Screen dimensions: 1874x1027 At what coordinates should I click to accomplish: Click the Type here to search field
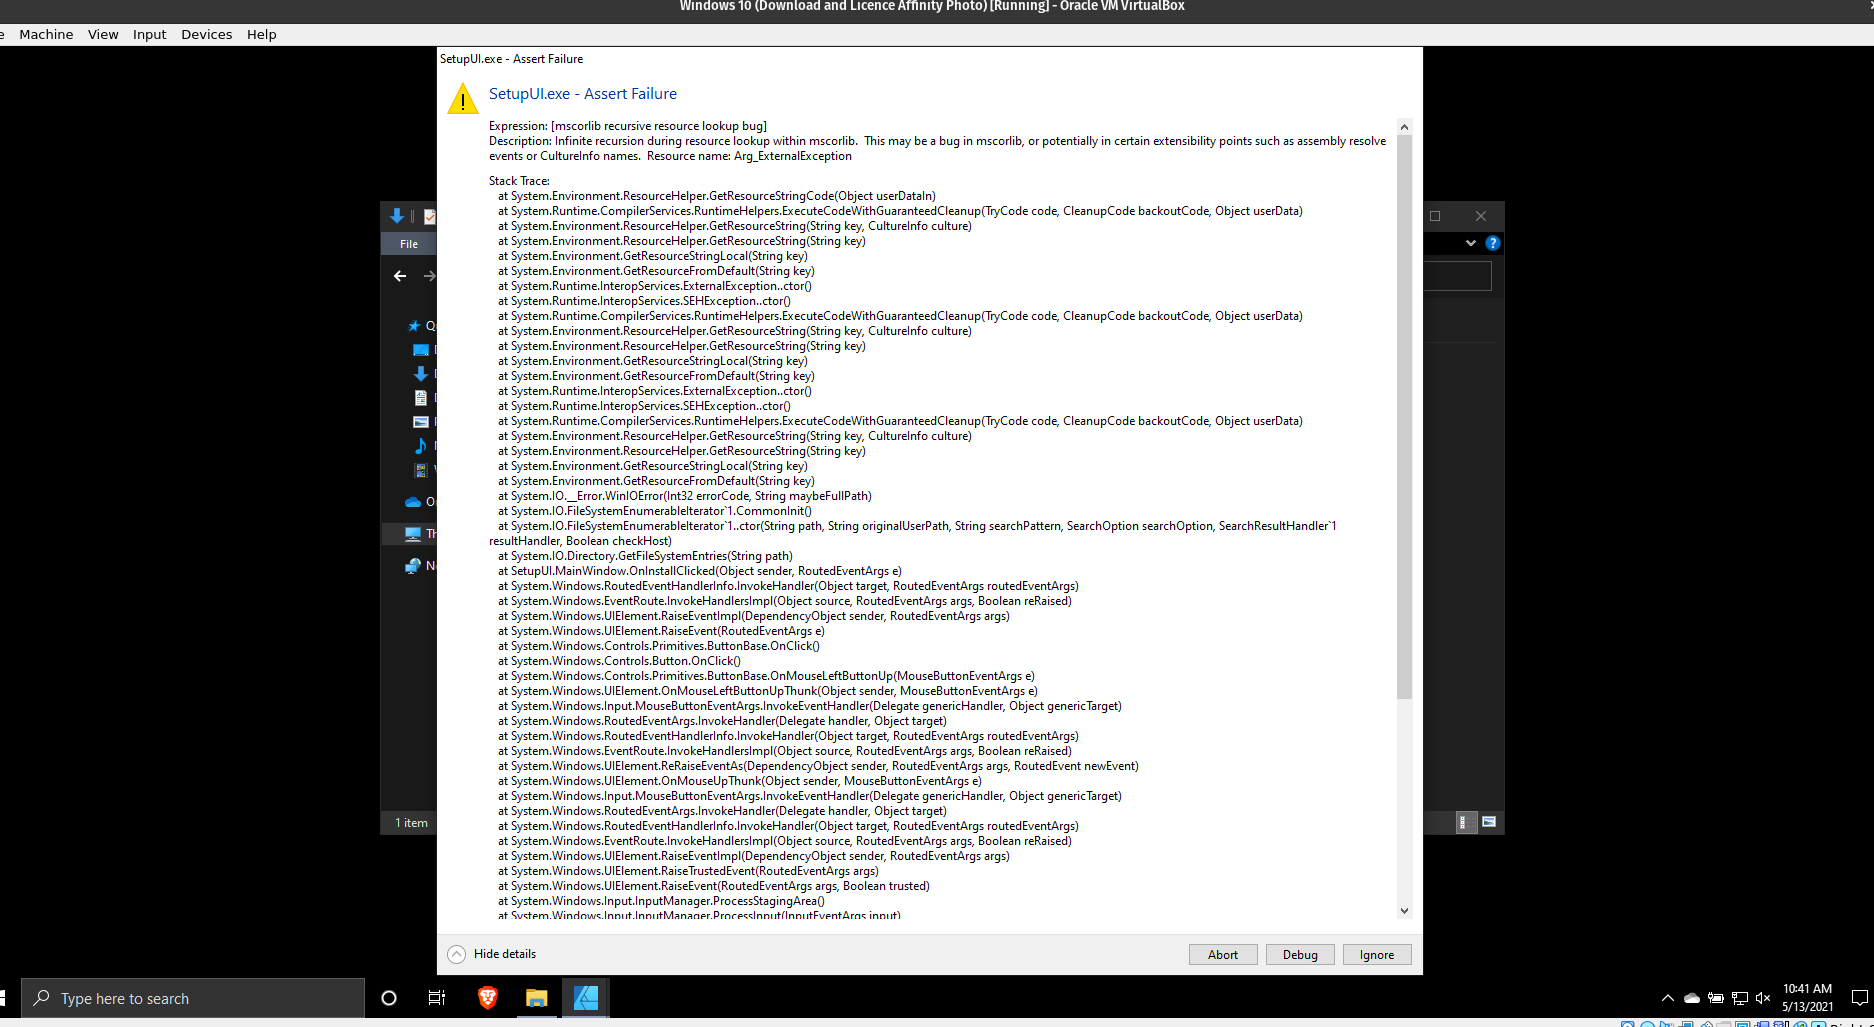point(192,997)
